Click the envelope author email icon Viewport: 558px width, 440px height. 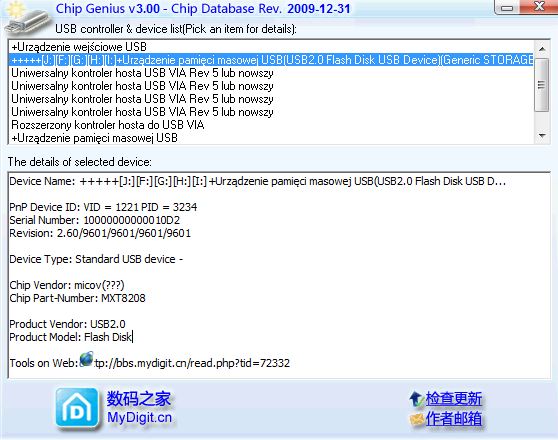pyautogui.click(x=416, y=419)
